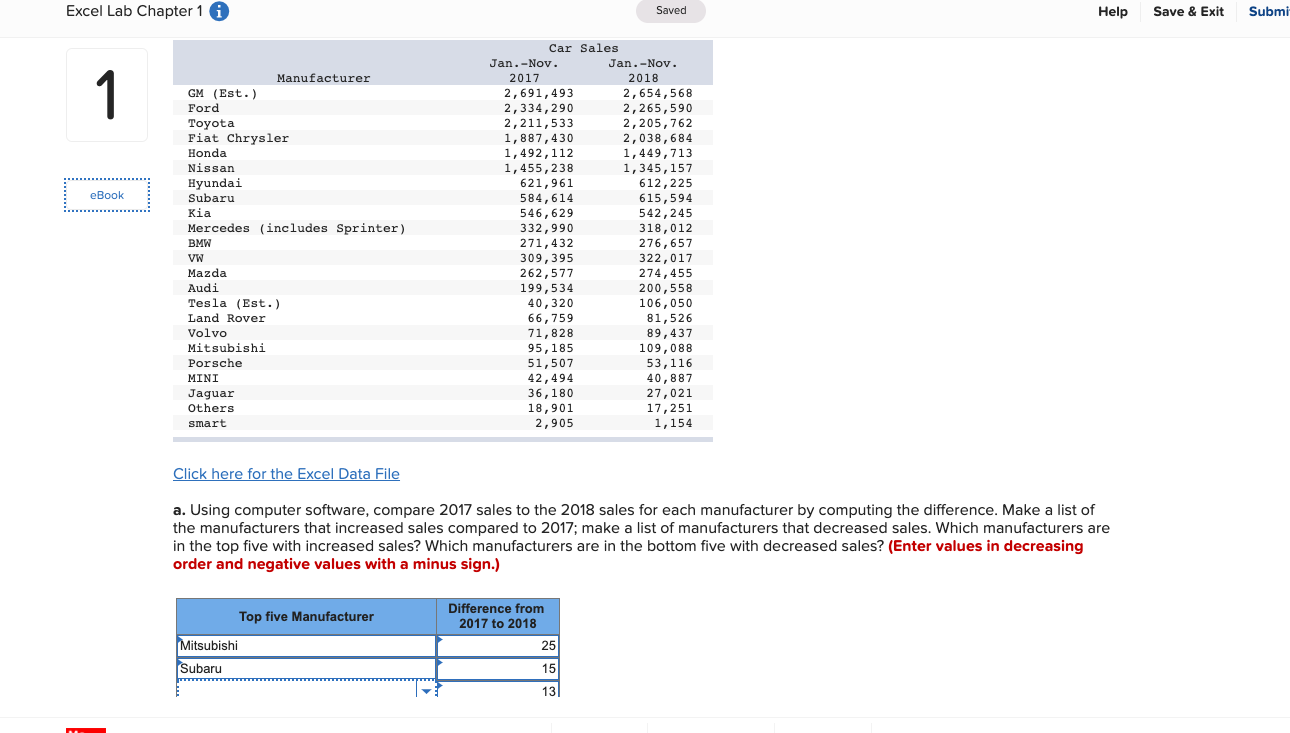Screen dimensions: 1290x733
Task: Click the Excel Lab Chapter 1 title
Action: (134, 11)
